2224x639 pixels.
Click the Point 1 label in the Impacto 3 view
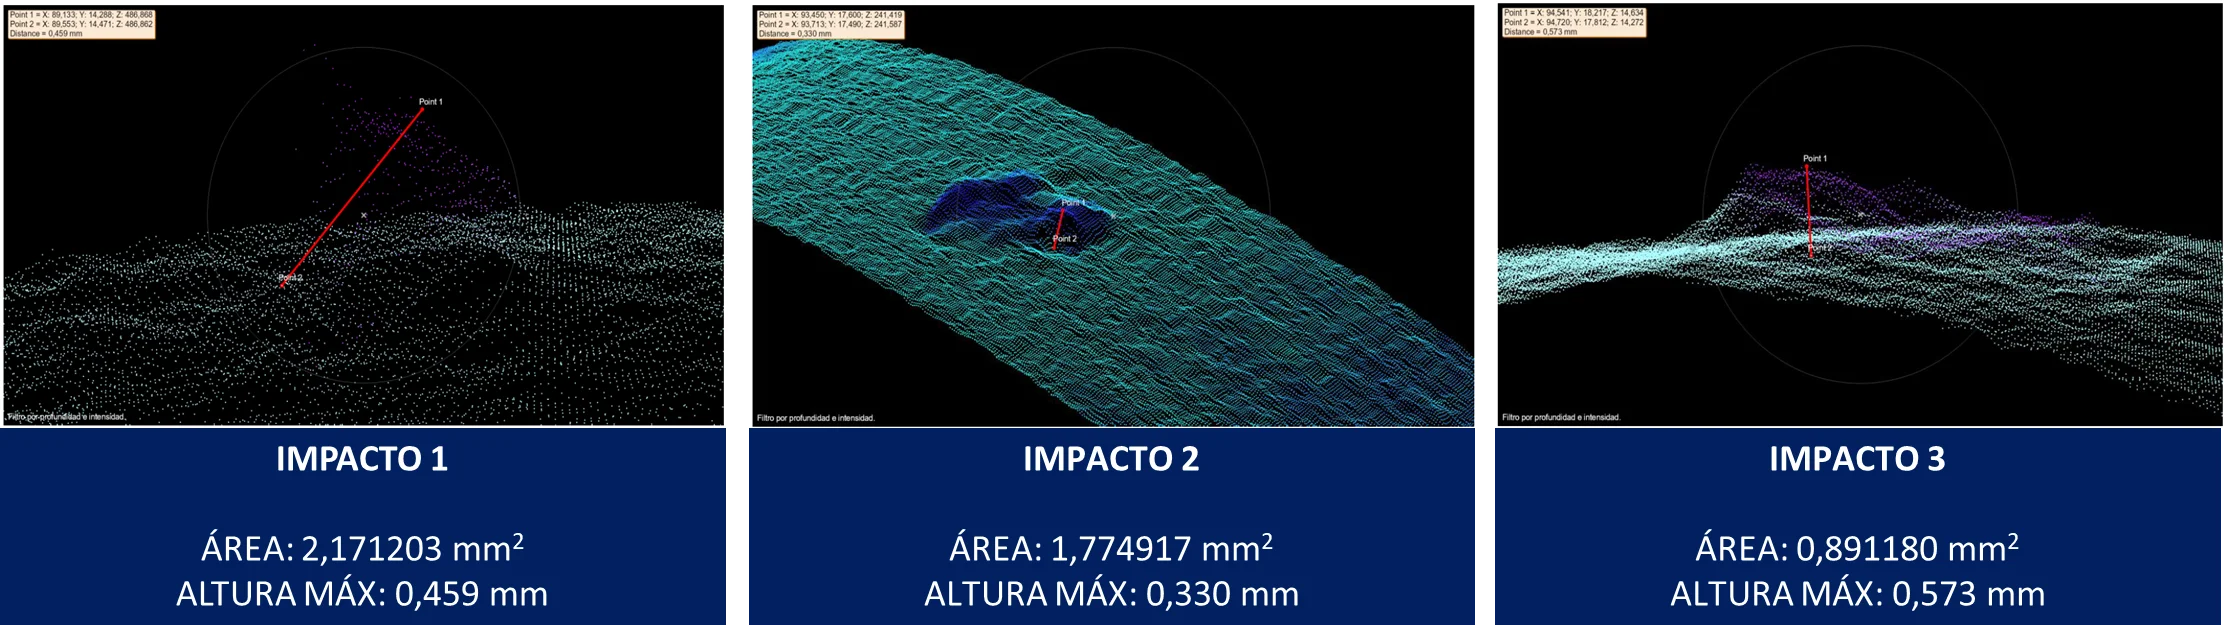click(x=1814, y=159)
